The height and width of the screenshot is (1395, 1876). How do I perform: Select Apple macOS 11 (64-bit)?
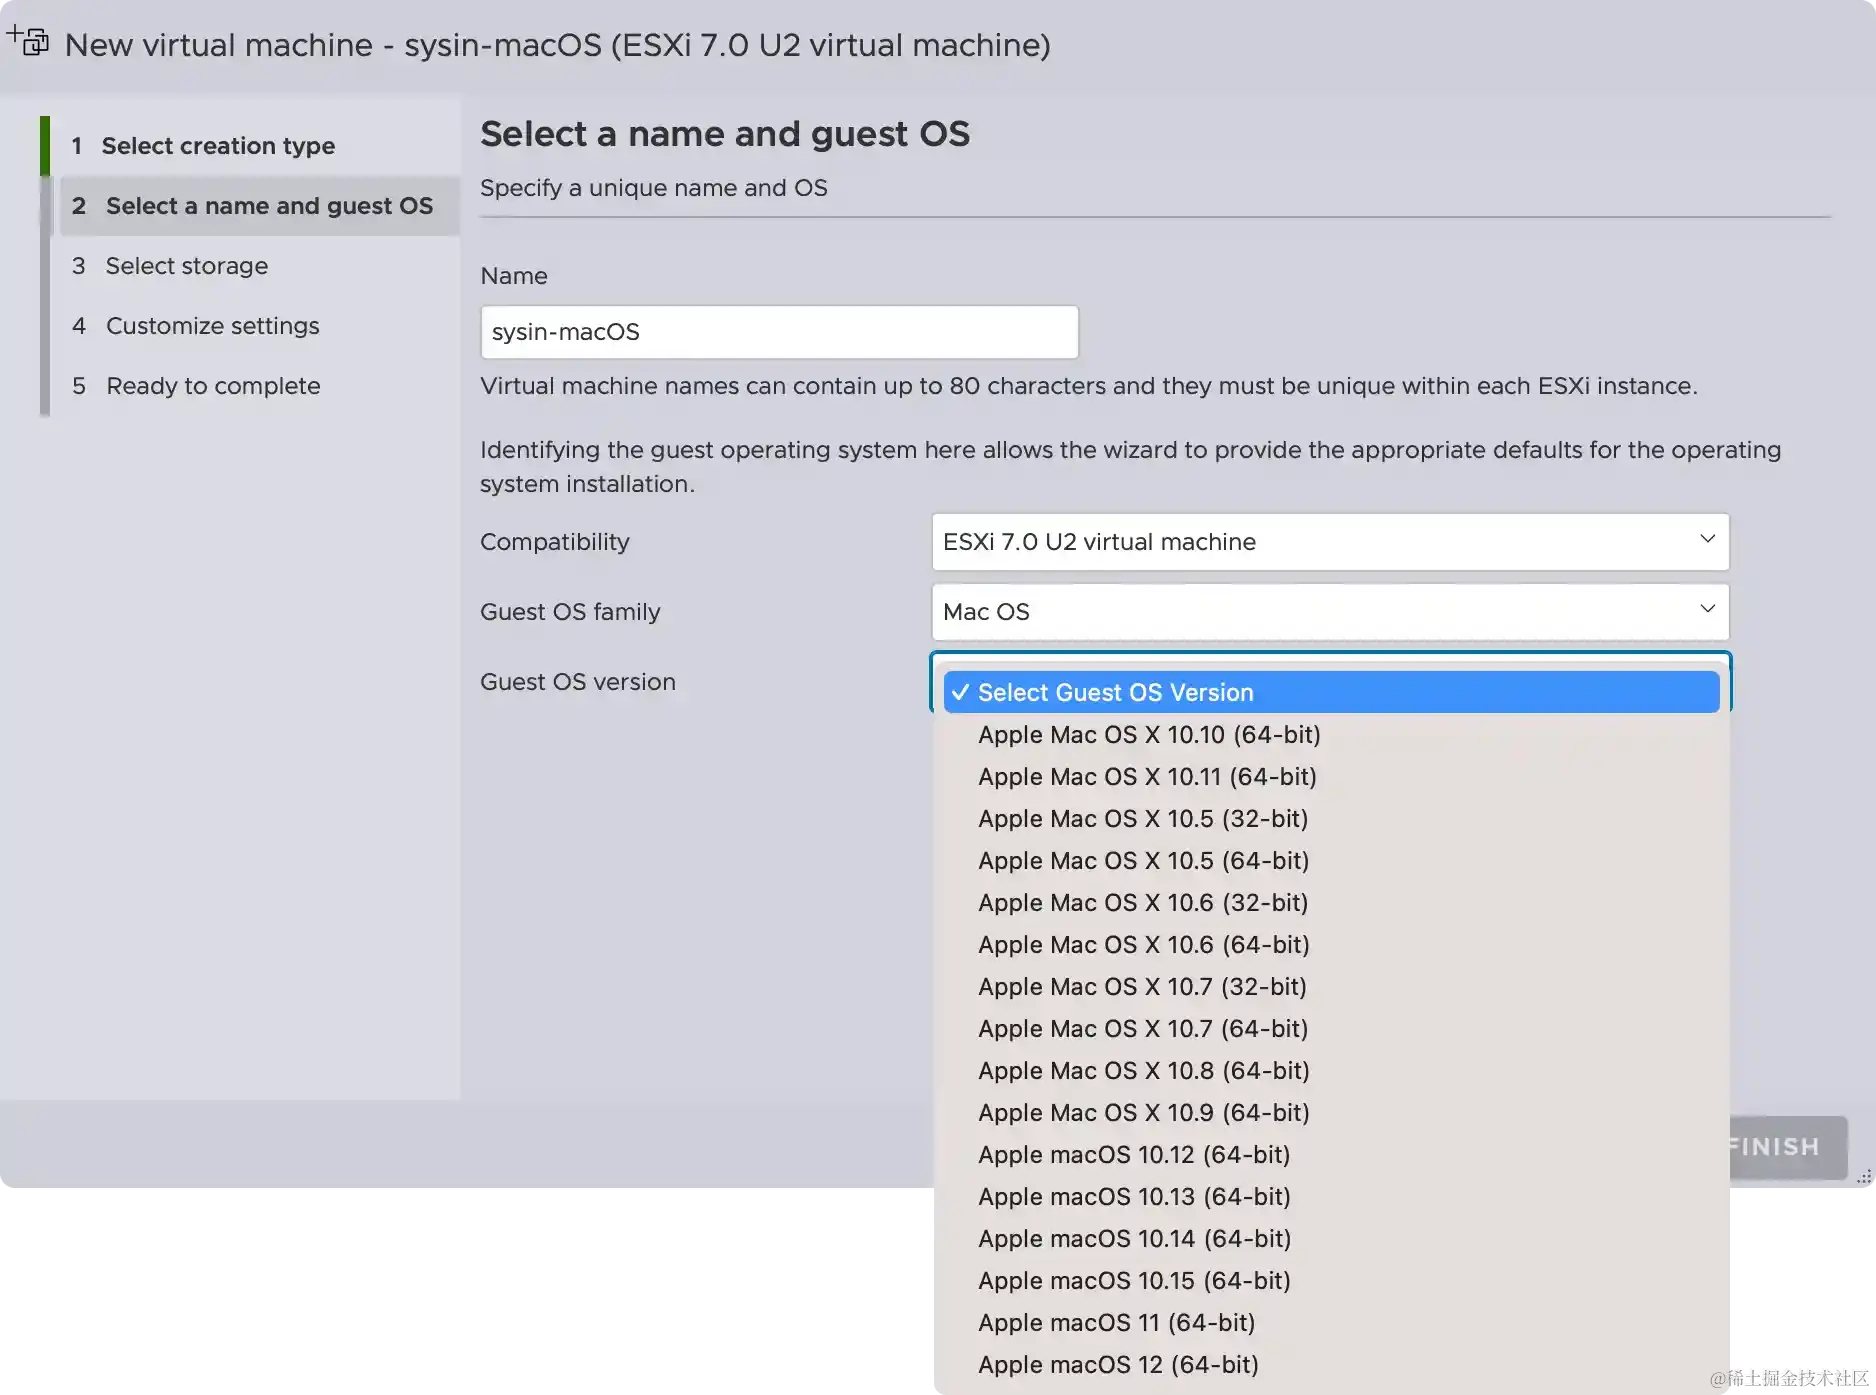coord(1115,1322)
